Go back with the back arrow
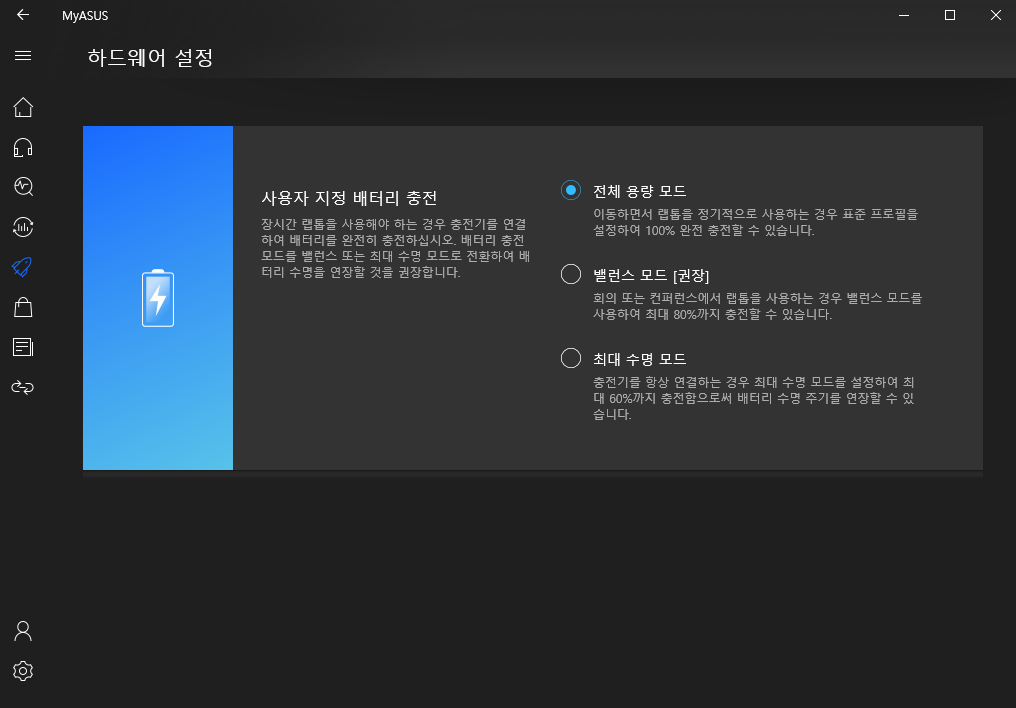Screen dimensions: 1016x708 point(23,14)
